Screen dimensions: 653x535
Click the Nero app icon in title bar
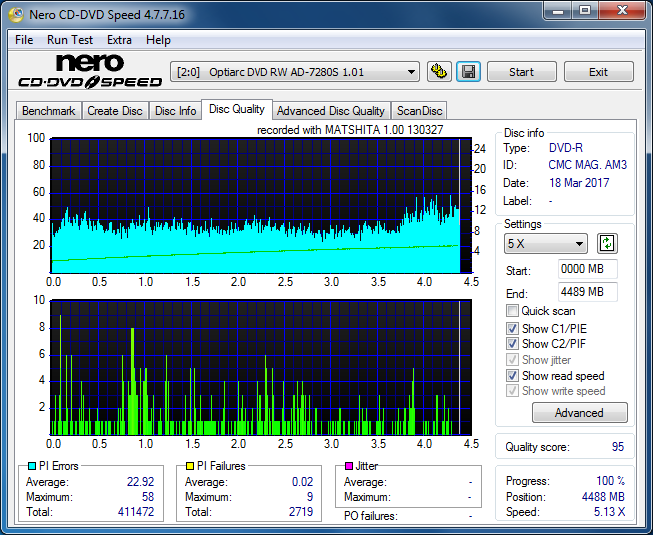[17, 15]
